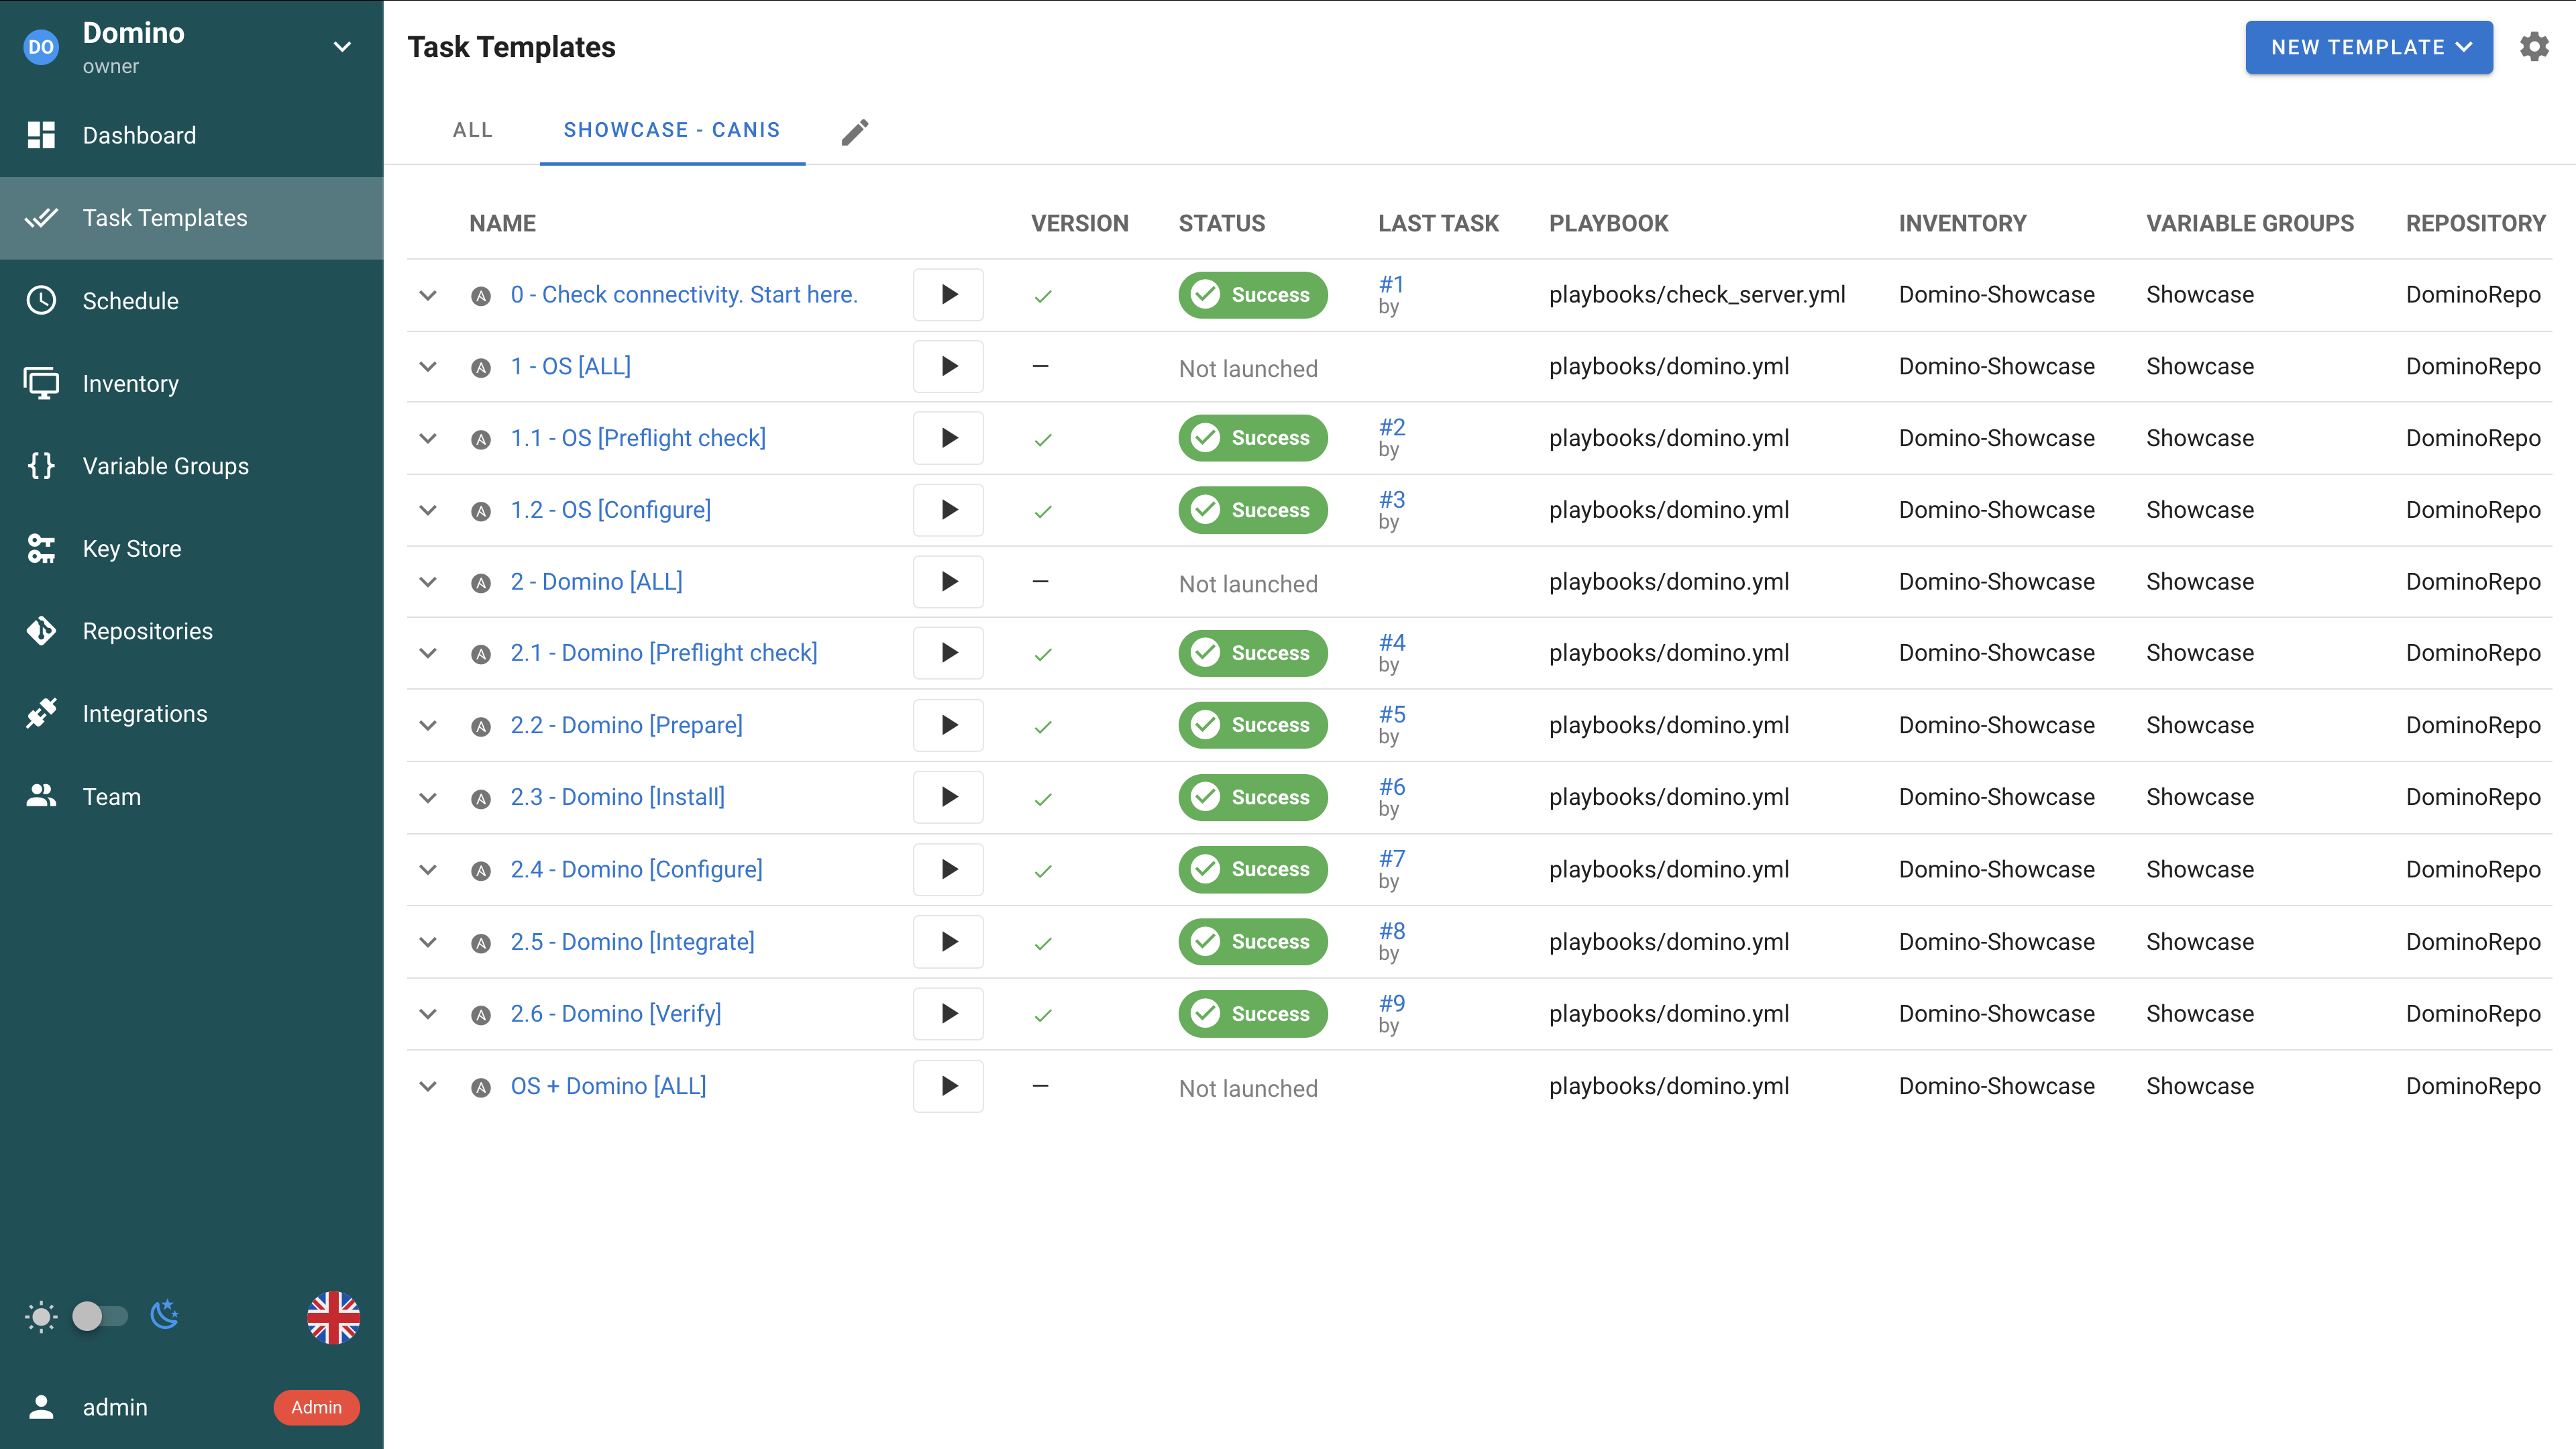Click 'playbooks/check_server.yml' playbook cell
This screenshot has width=2576, height=1449.
click(1697, 295)
